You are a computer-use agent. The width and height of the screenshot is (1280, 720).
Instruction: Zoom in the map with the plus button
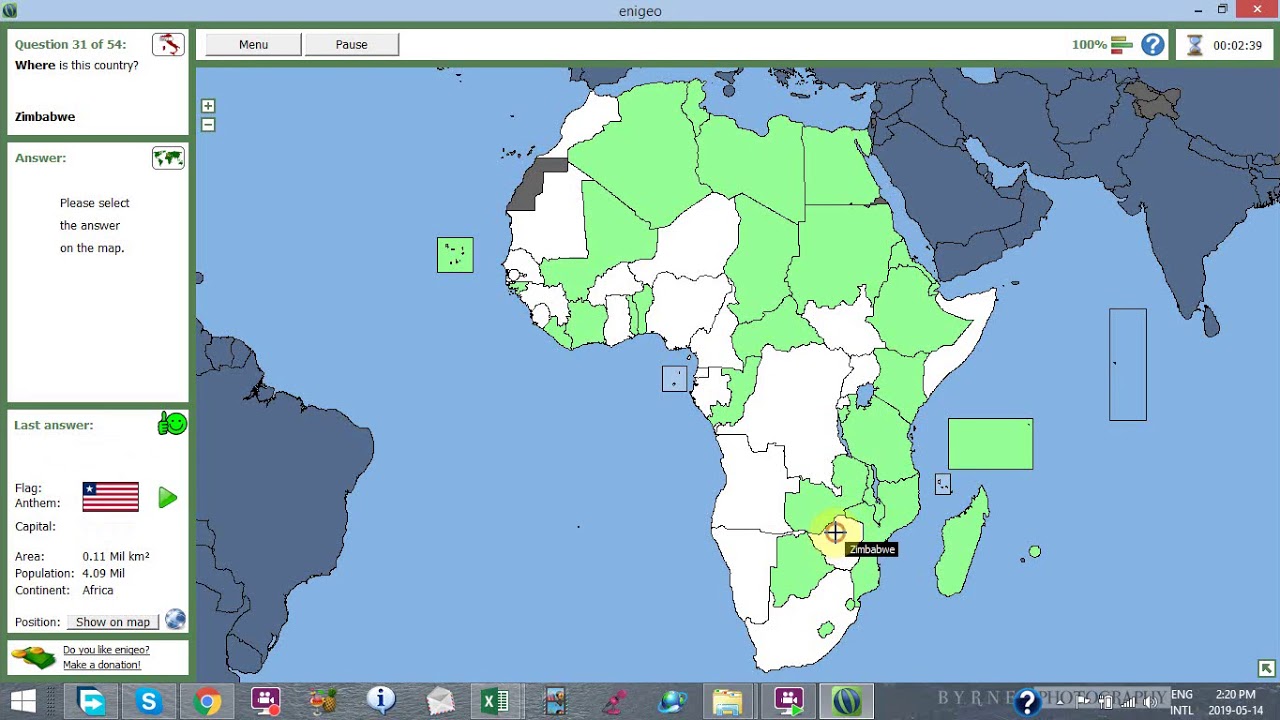click(208, 106)
